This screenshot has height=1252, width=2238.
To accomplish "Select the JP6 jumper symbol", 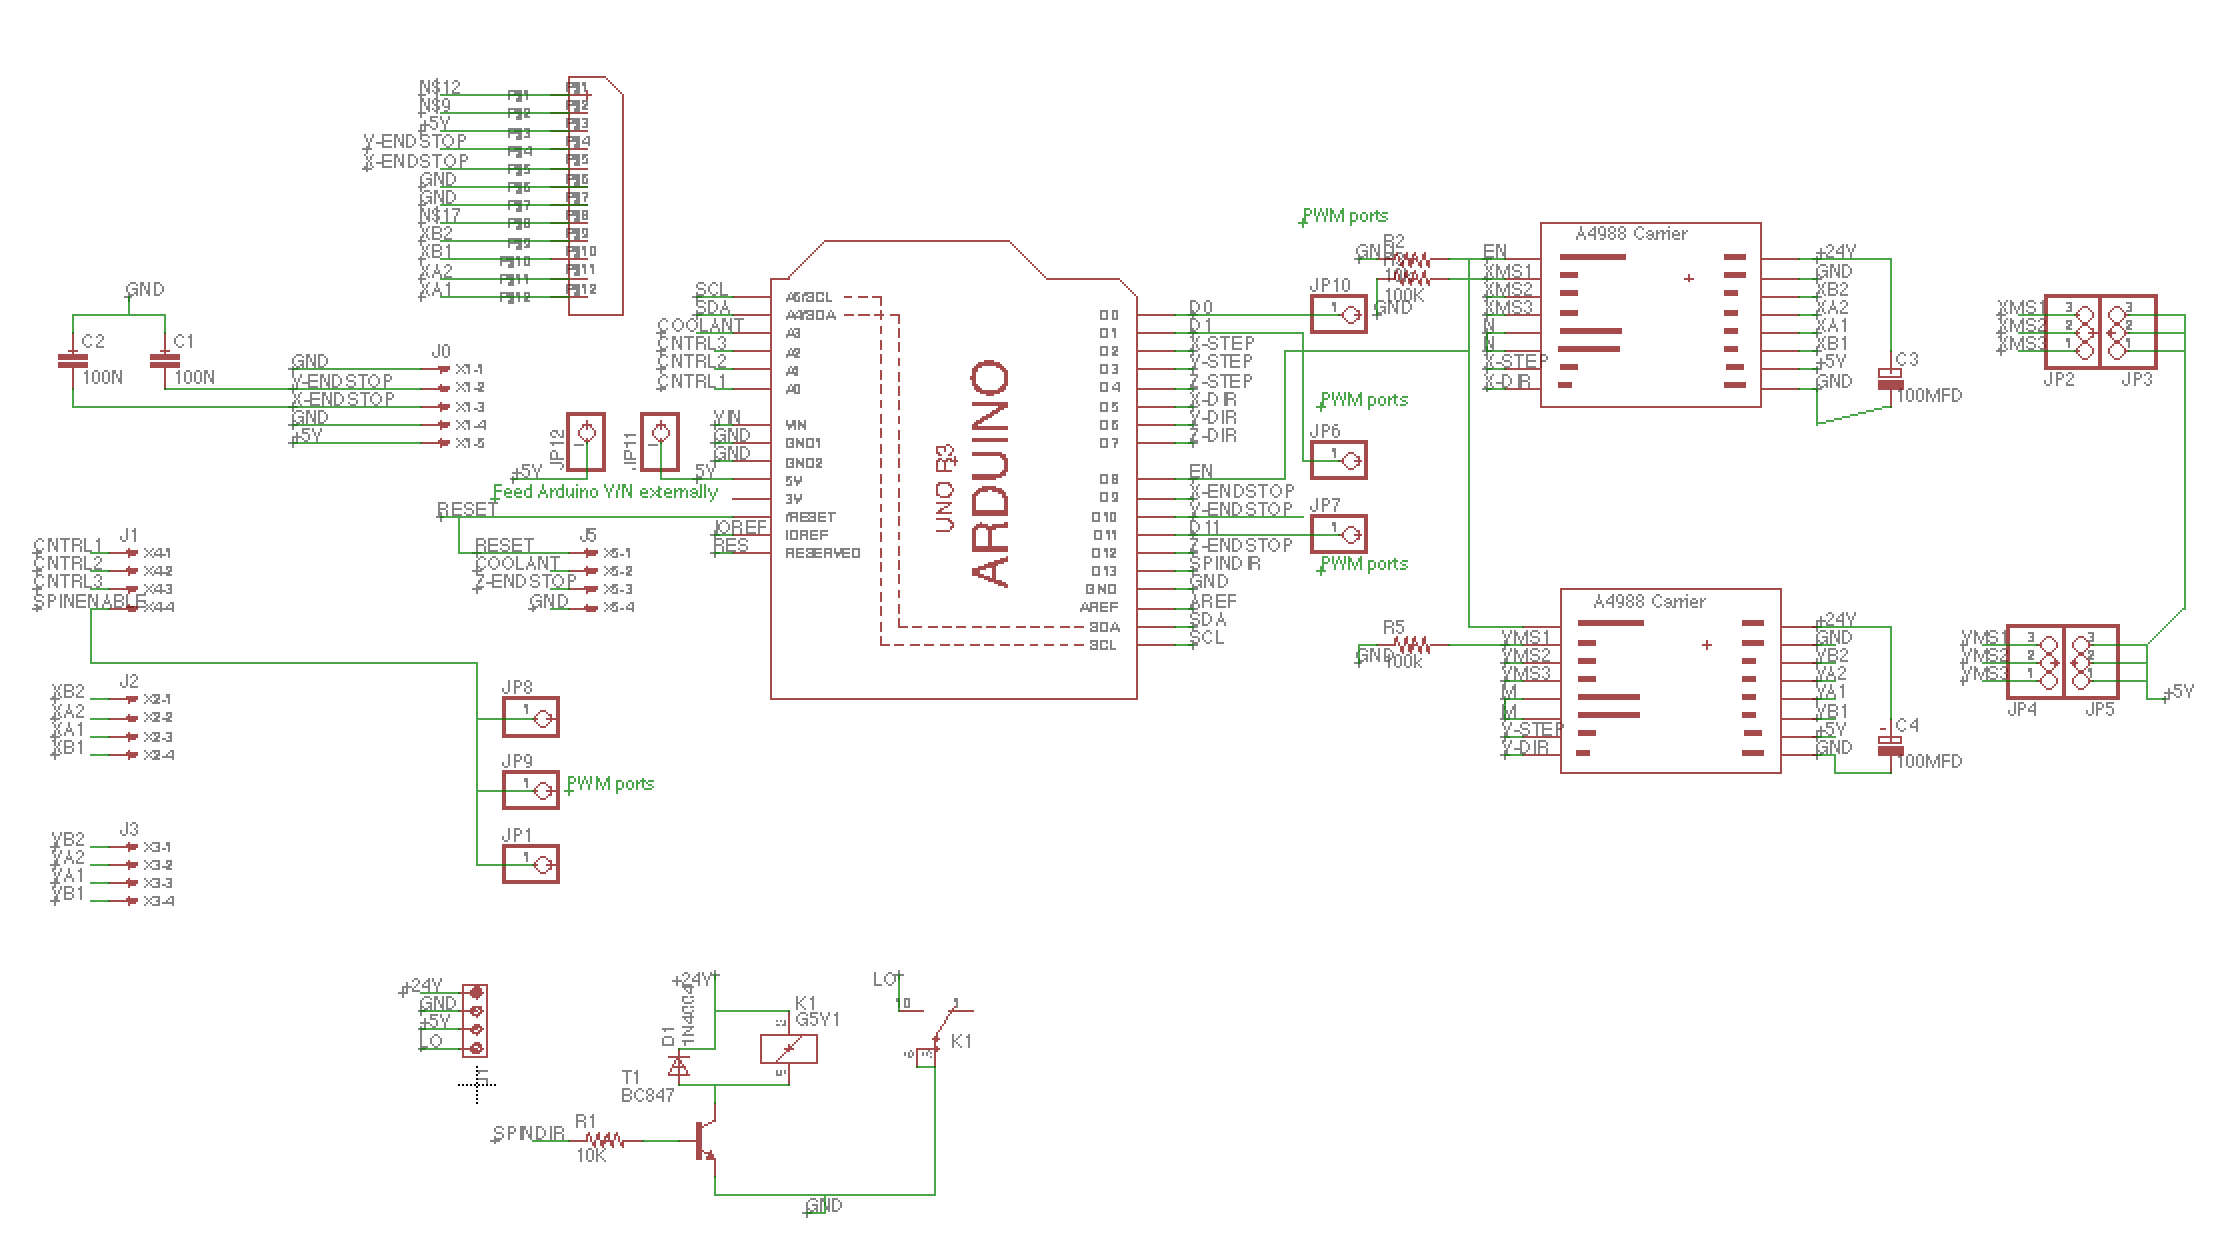I will 1338,459.
